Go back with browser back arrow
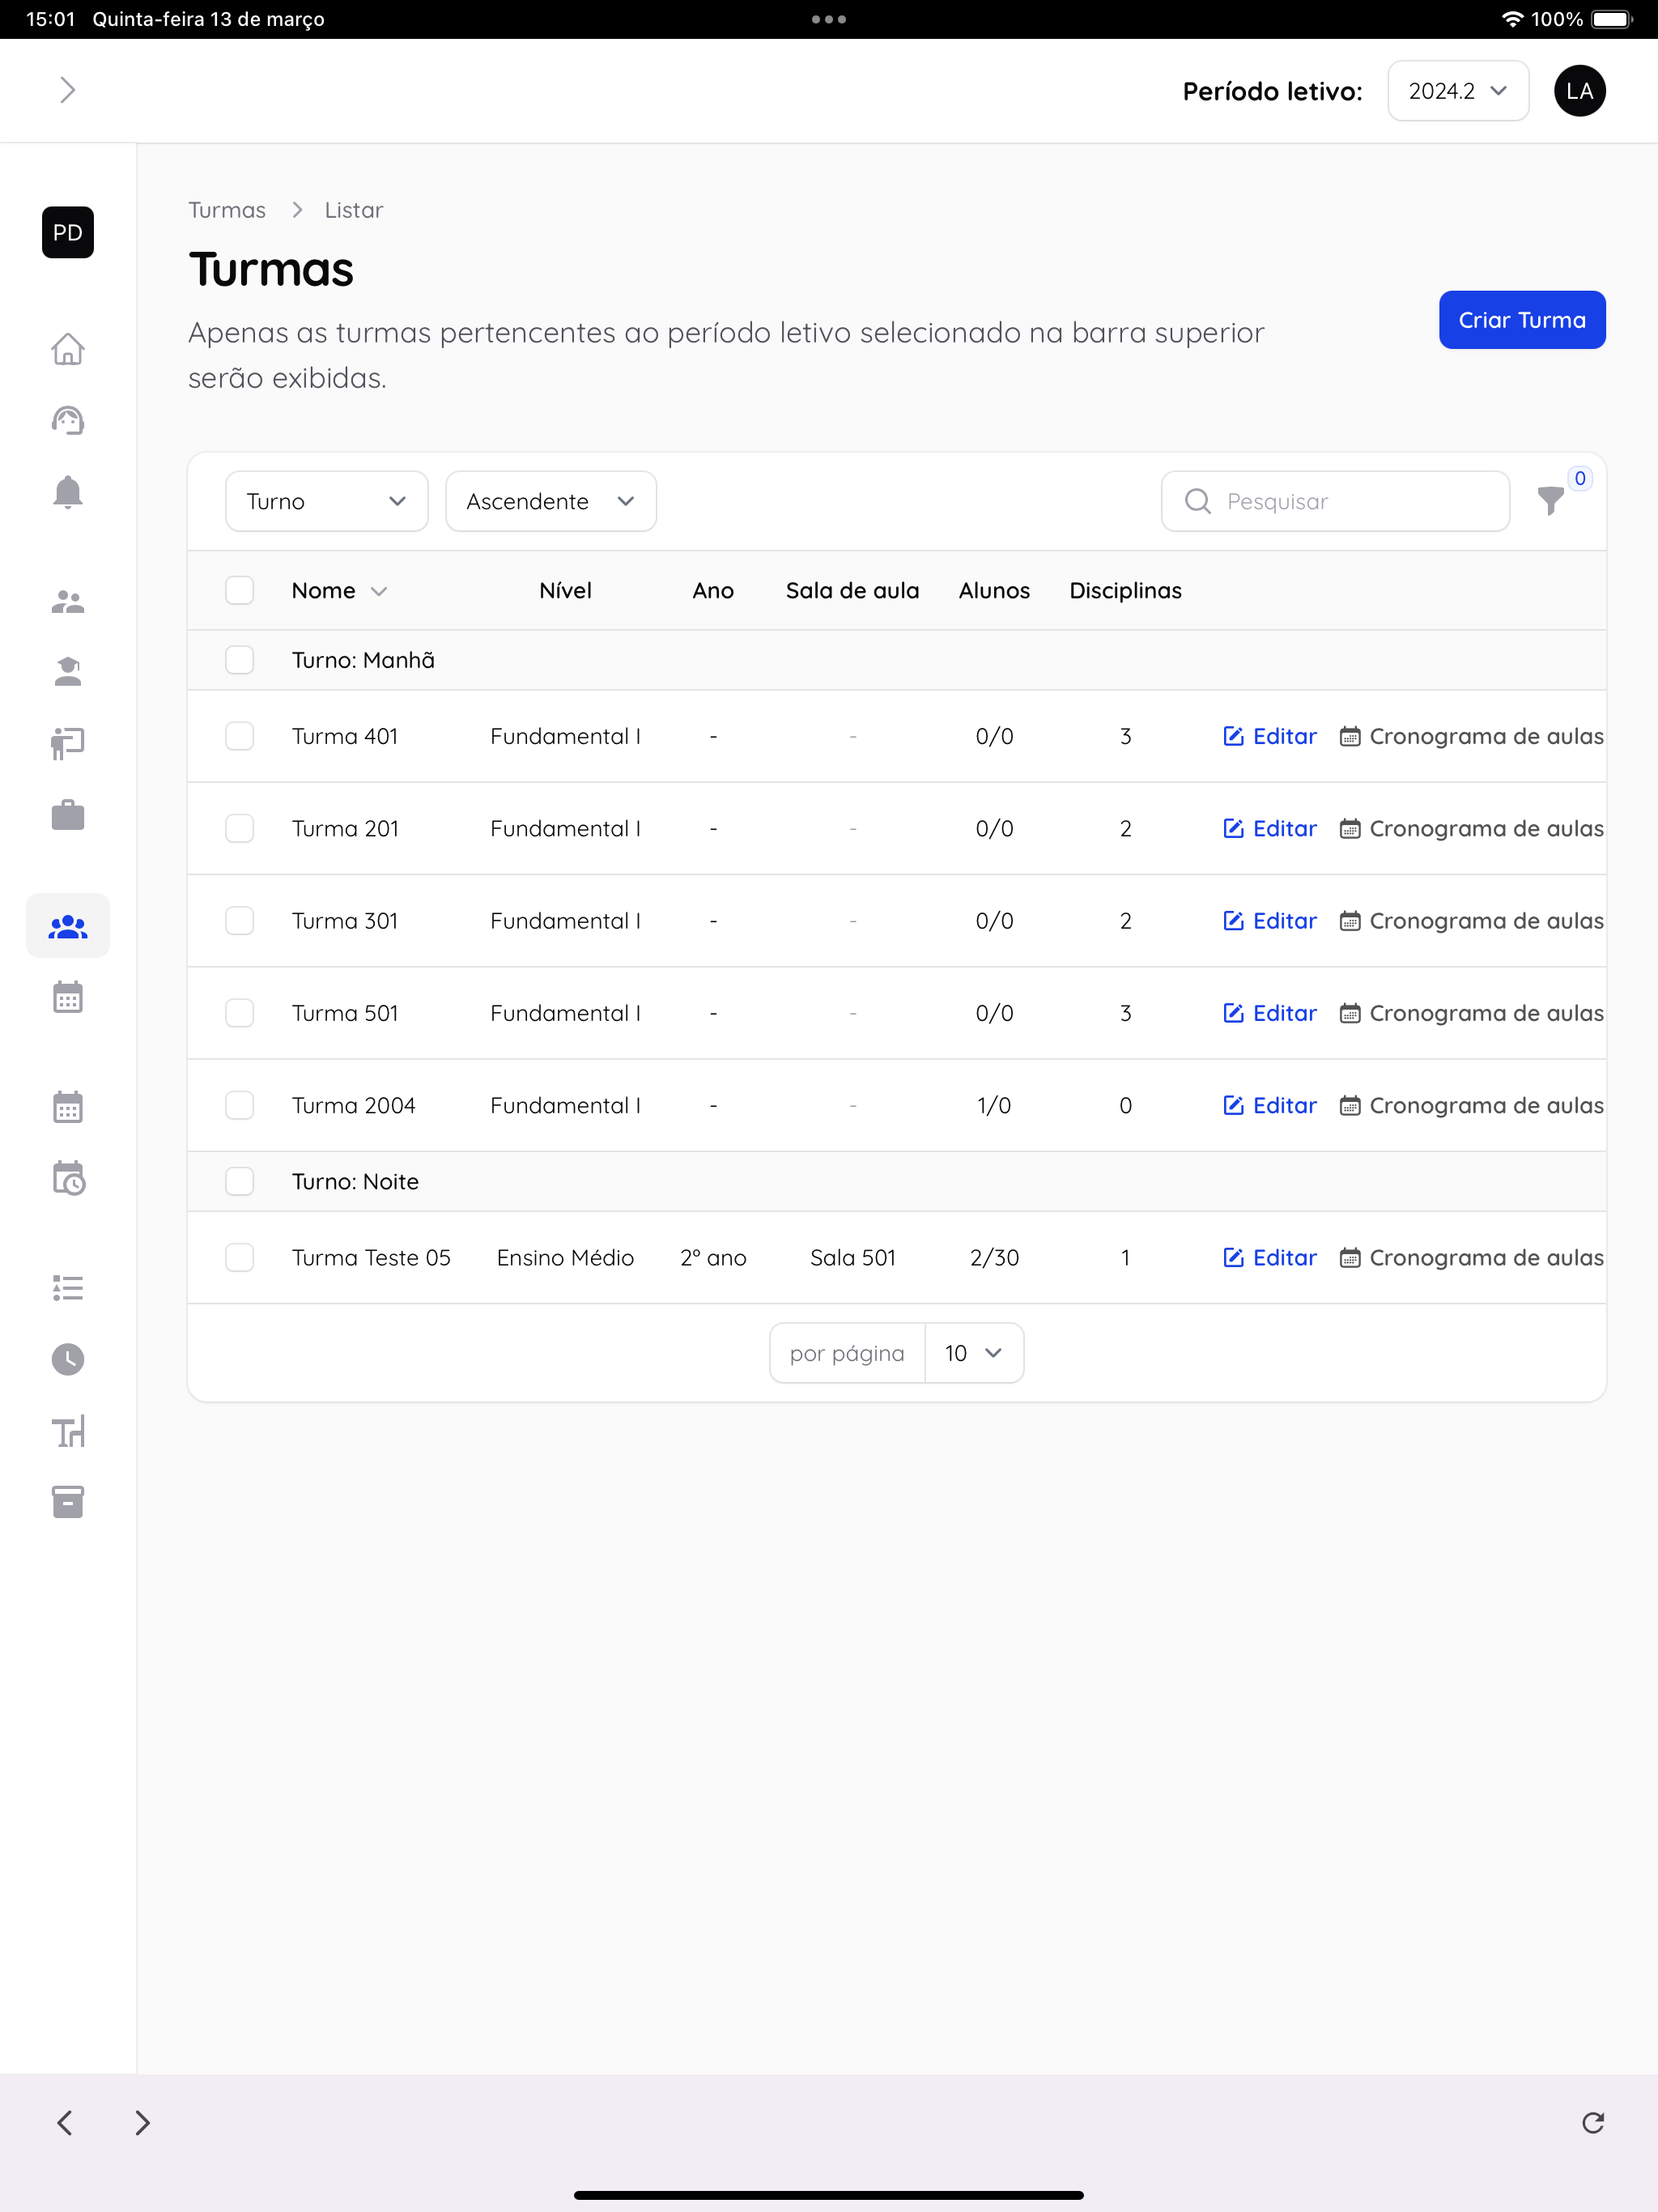The image size is (1658, 2212). pyautogui.click(x=65, y=2122)
